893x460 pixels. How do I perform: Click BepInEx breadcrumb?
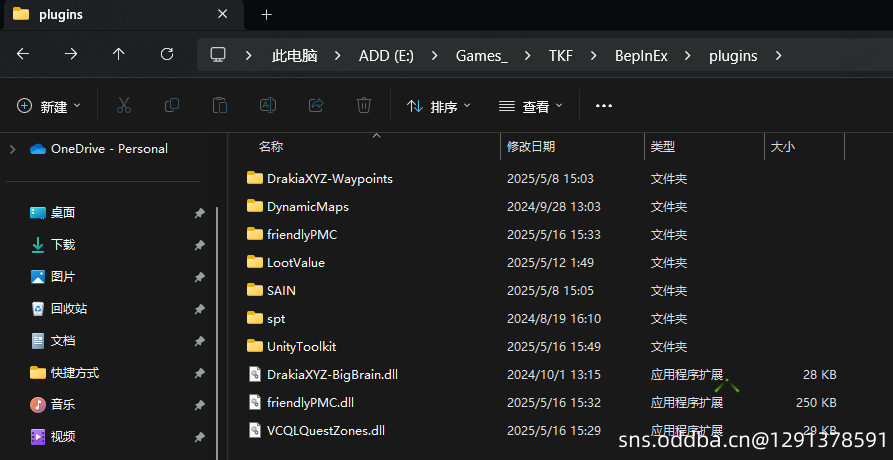pyautogui.click(x=641, y=56)
